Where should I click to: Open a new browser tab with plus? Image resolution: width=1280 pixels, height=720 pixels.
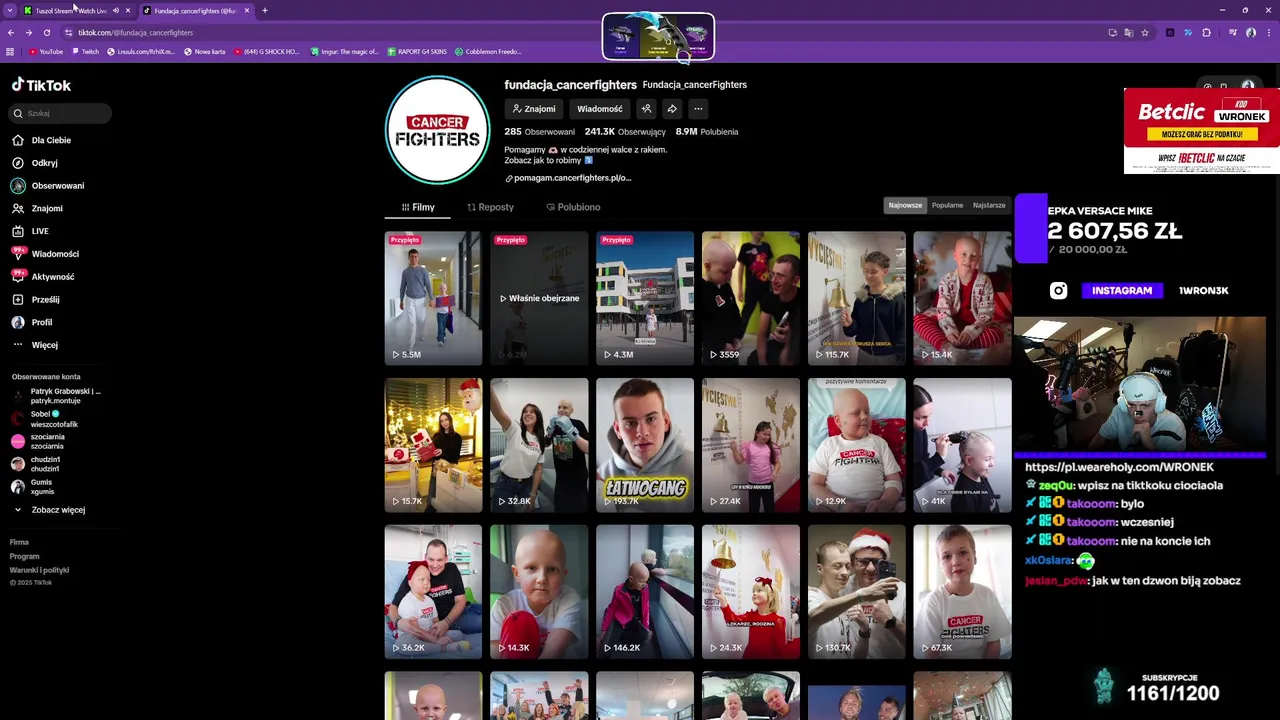[265, 10]
